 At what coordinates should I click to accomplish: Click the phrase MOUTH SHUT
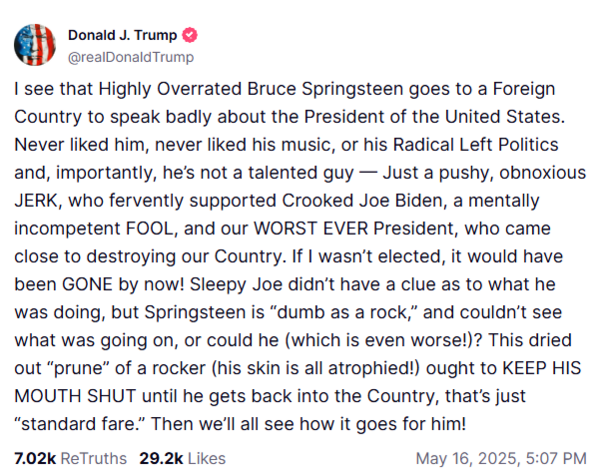point(75,396)
